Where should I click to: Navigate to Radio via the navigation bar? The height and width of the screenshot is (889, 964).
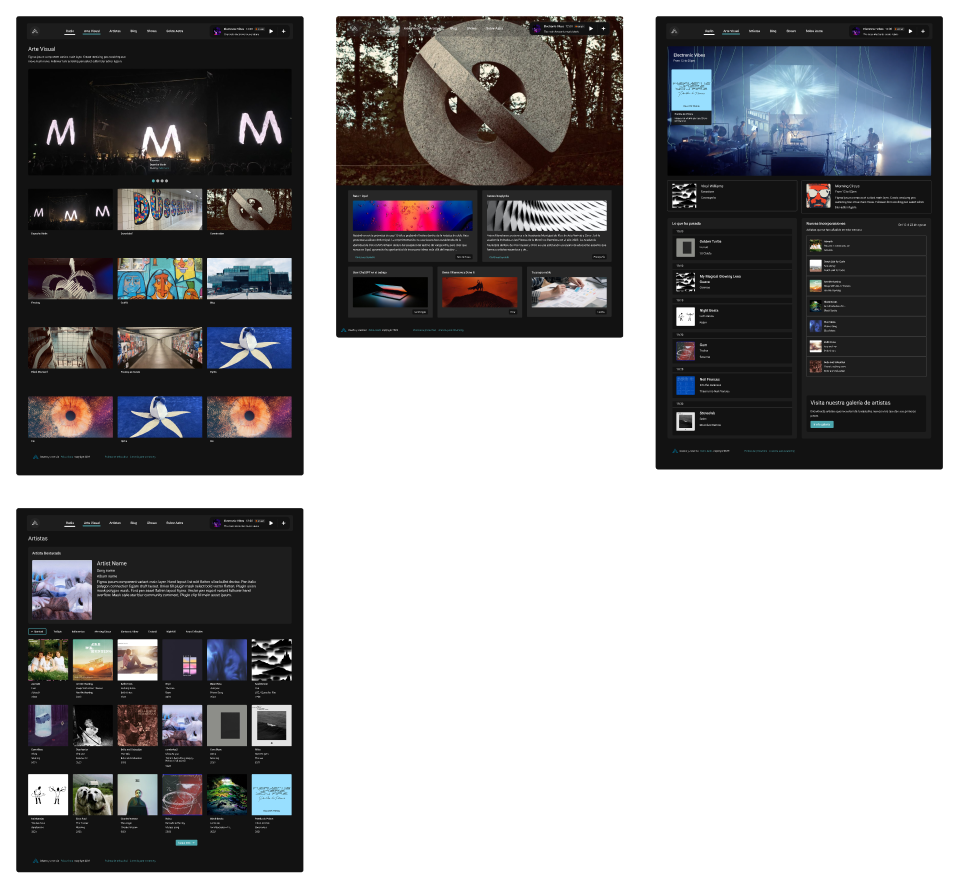(x=70, y=31)
